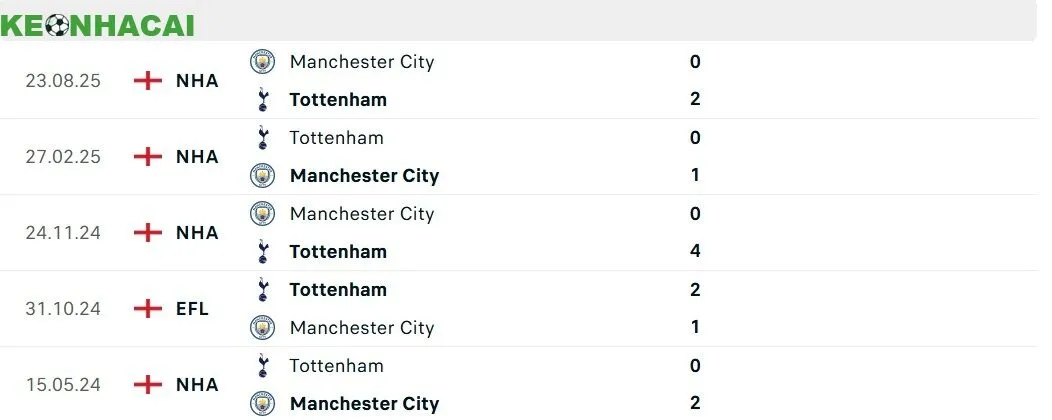Select Tottenham crest in 27.02.25 match
This screenshot has width=1052, height=420.
click(x=262, y=138)
